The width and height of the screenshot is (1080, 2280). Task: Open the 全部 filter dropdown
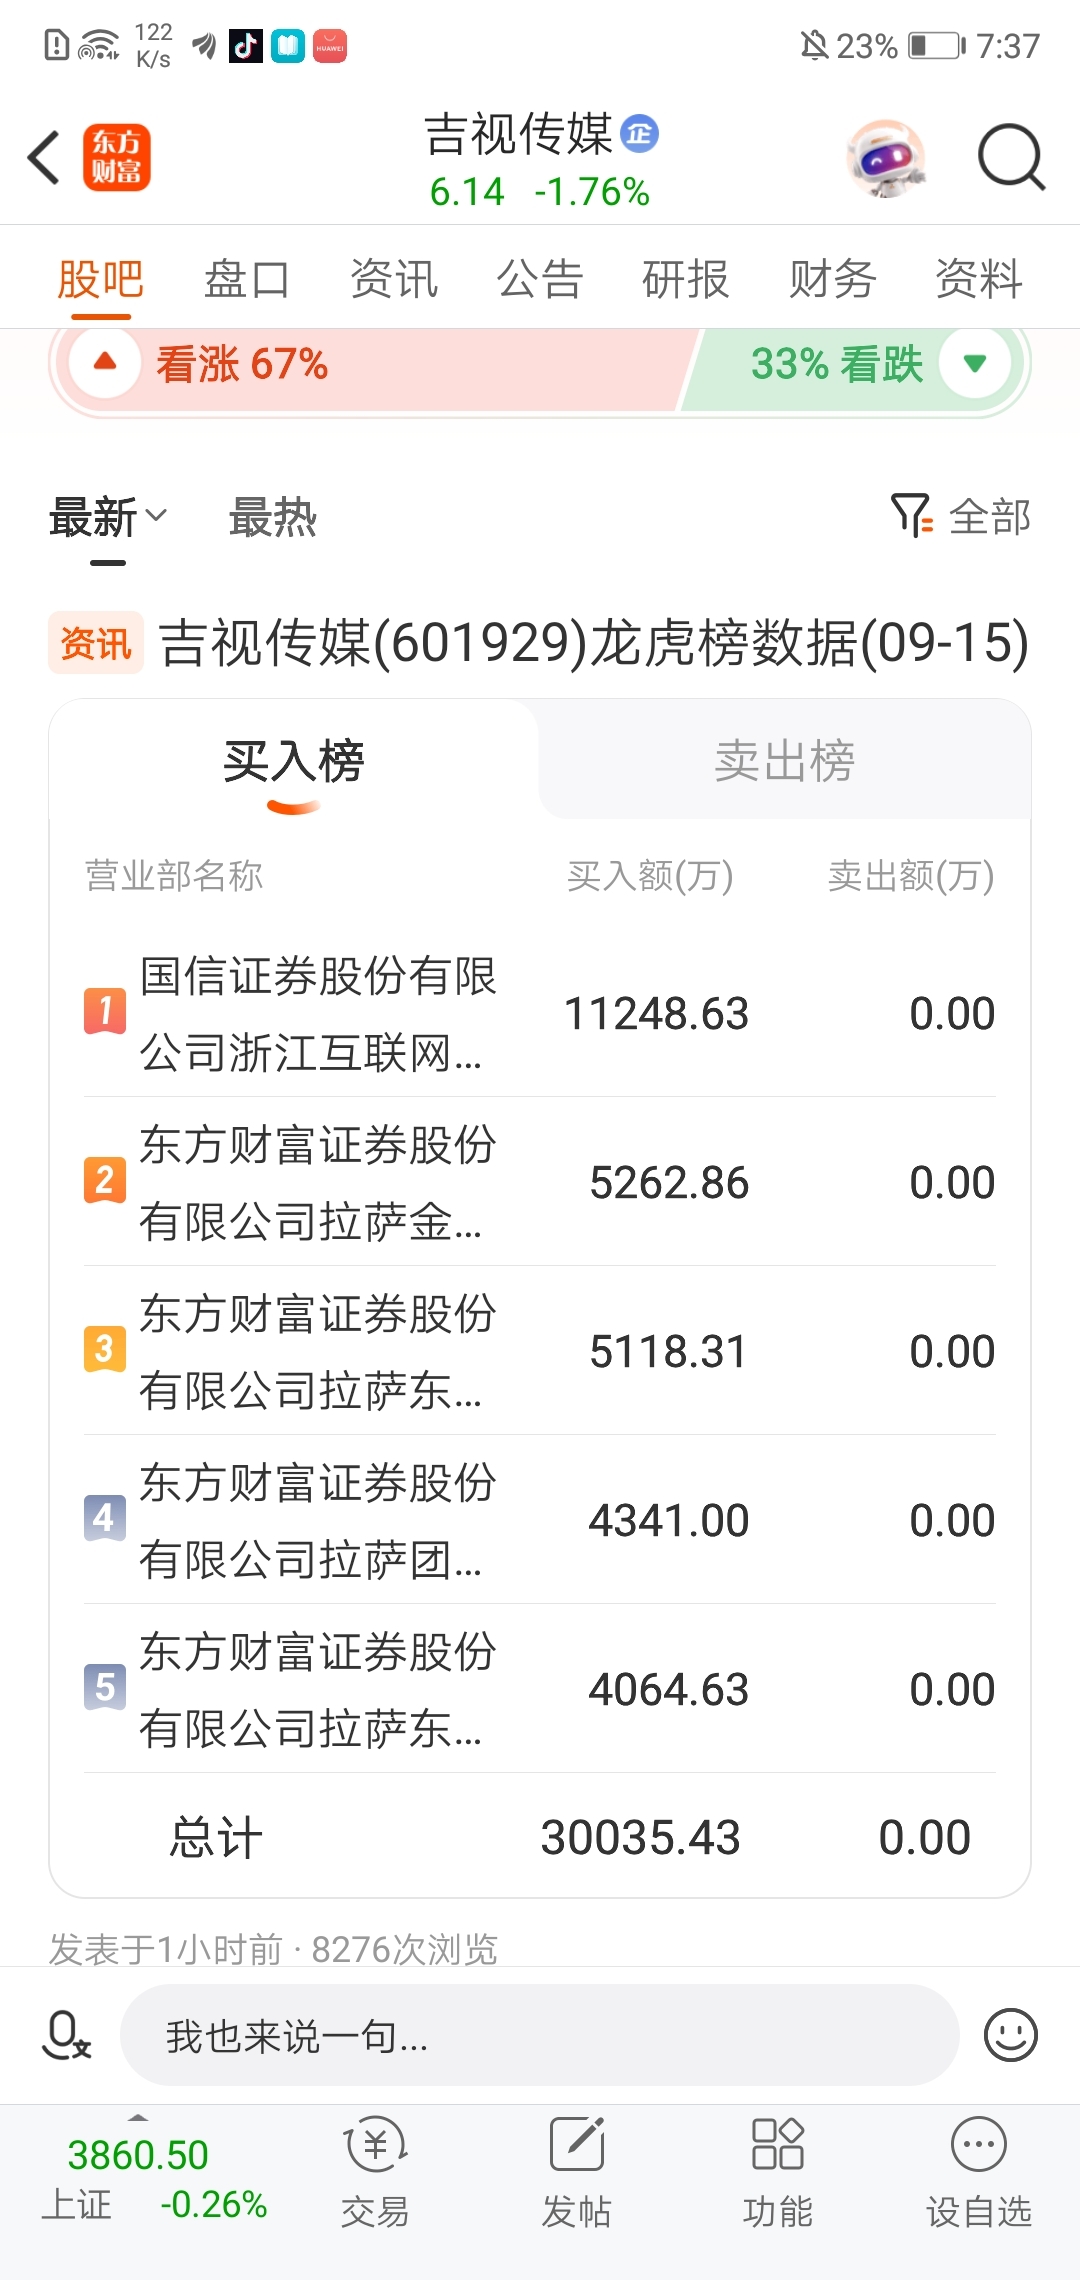point(960,516)
